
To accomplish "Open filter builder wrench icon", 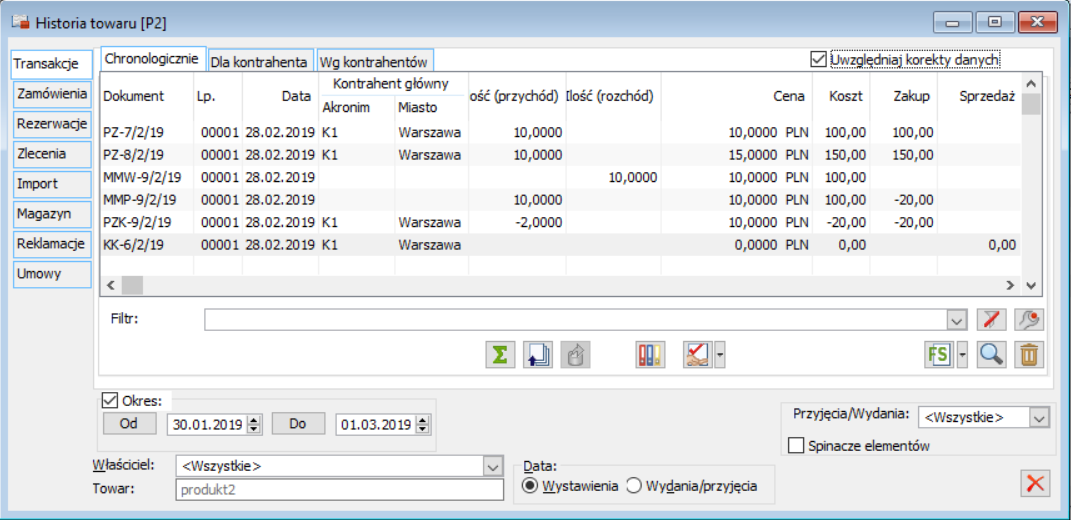I will [x=1027, y=319].
